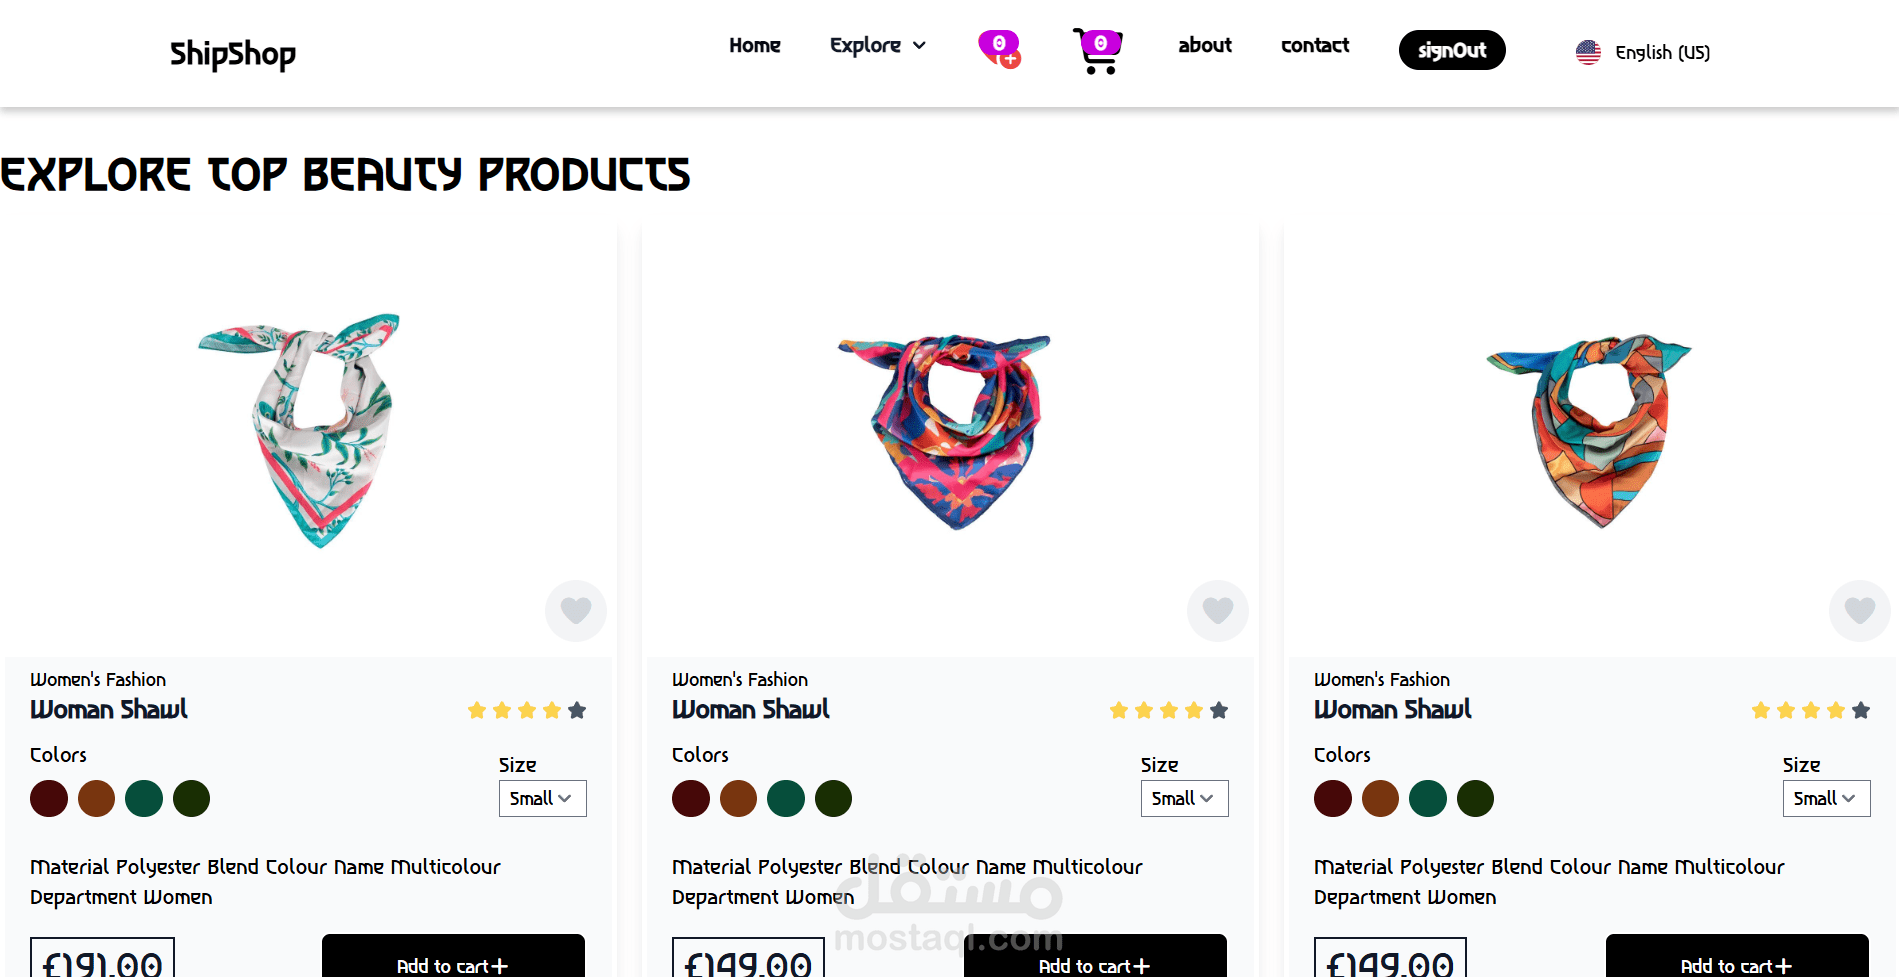
Task: Click the third shawl product image
Action: pyautogui.click(x=1590, y=430)
